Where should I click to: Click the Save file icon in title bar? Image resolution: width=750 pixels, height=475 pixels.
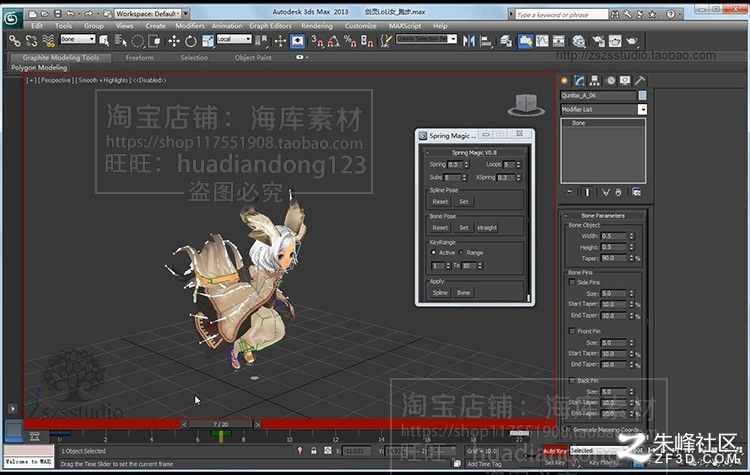(x=57, y=14)
